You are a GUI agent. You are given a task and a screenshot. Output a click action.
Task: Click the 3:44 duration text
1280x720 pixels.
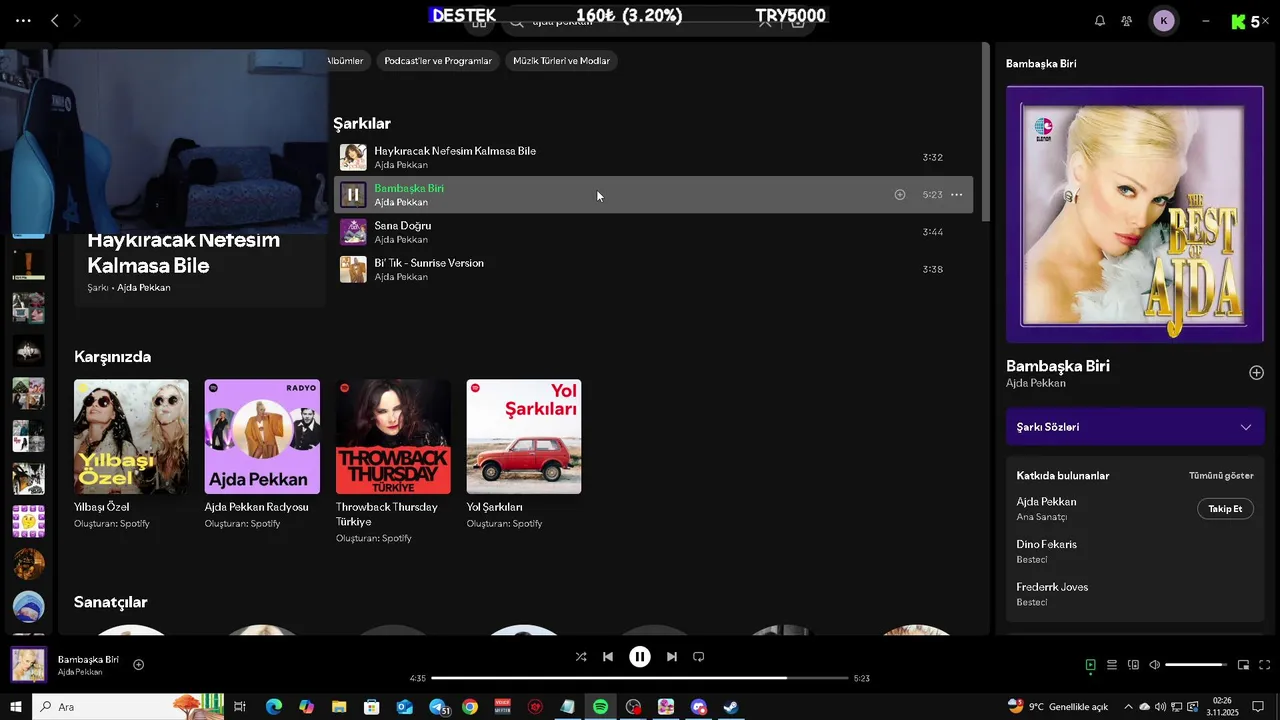click(x=933, y=232)
